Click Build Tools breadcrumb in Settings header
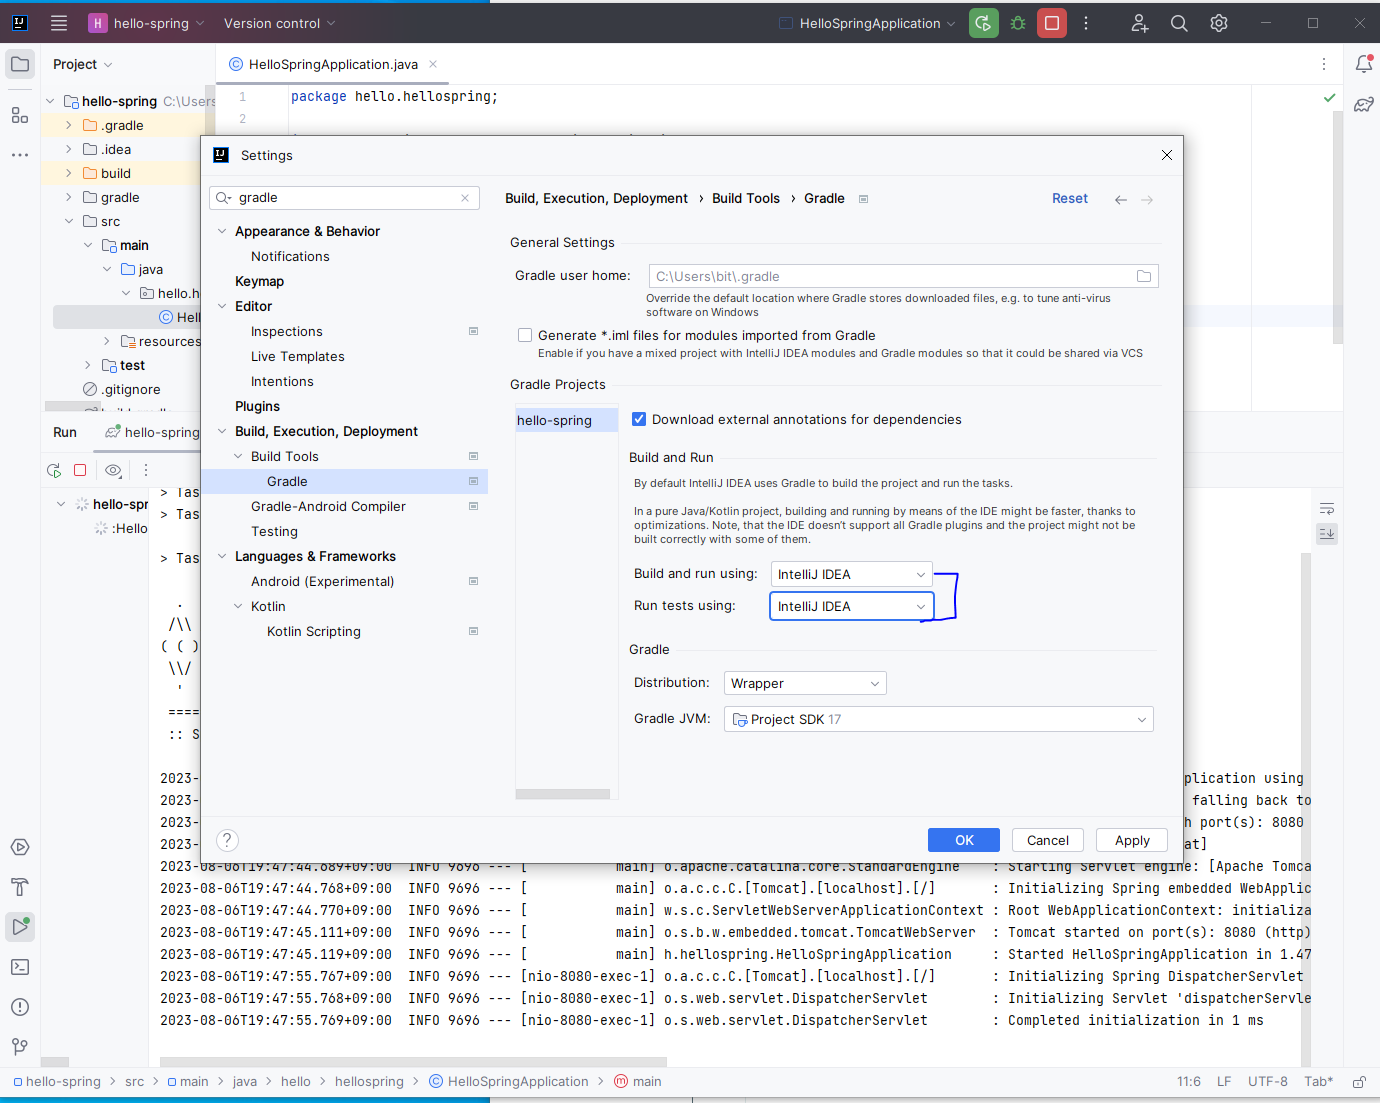Screen dimensions: 1380x1103 point(746,198)
